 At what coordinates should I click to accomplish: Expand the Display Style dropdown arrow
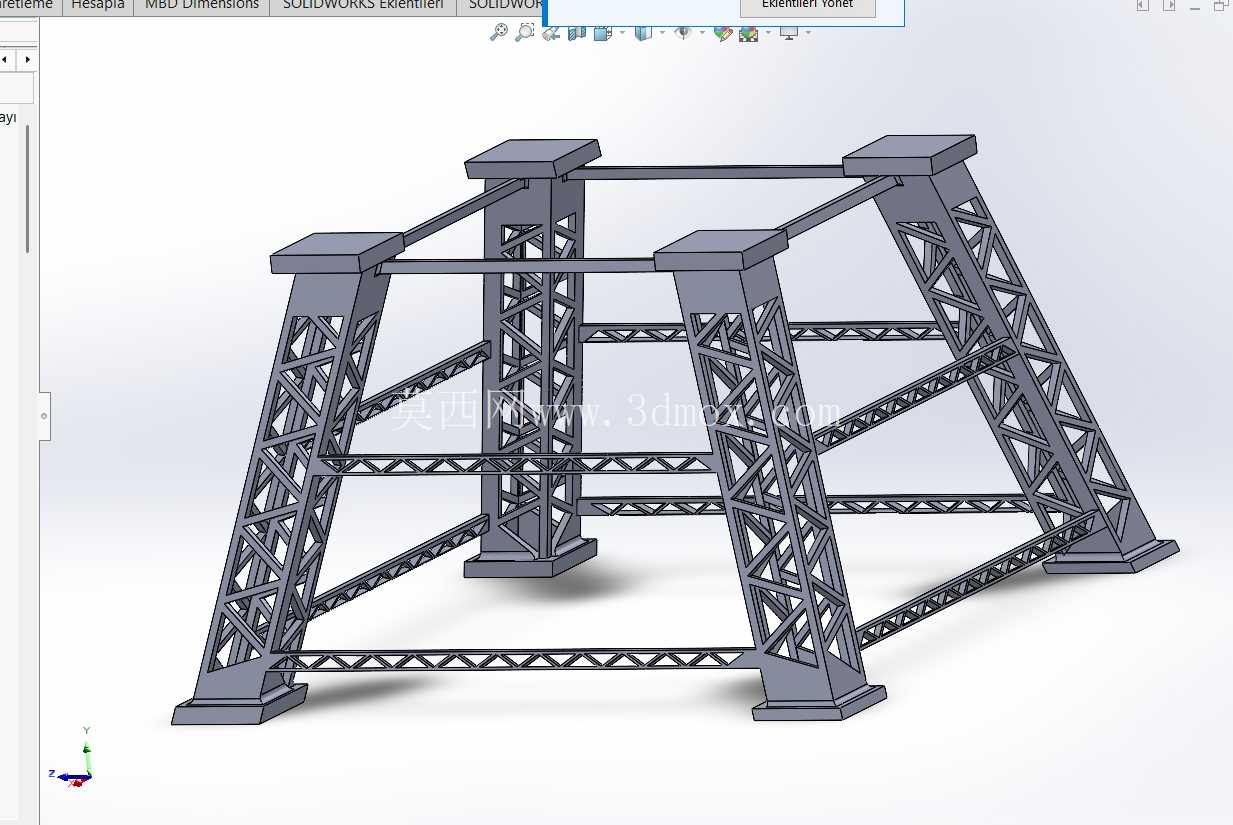coord(662,32)
